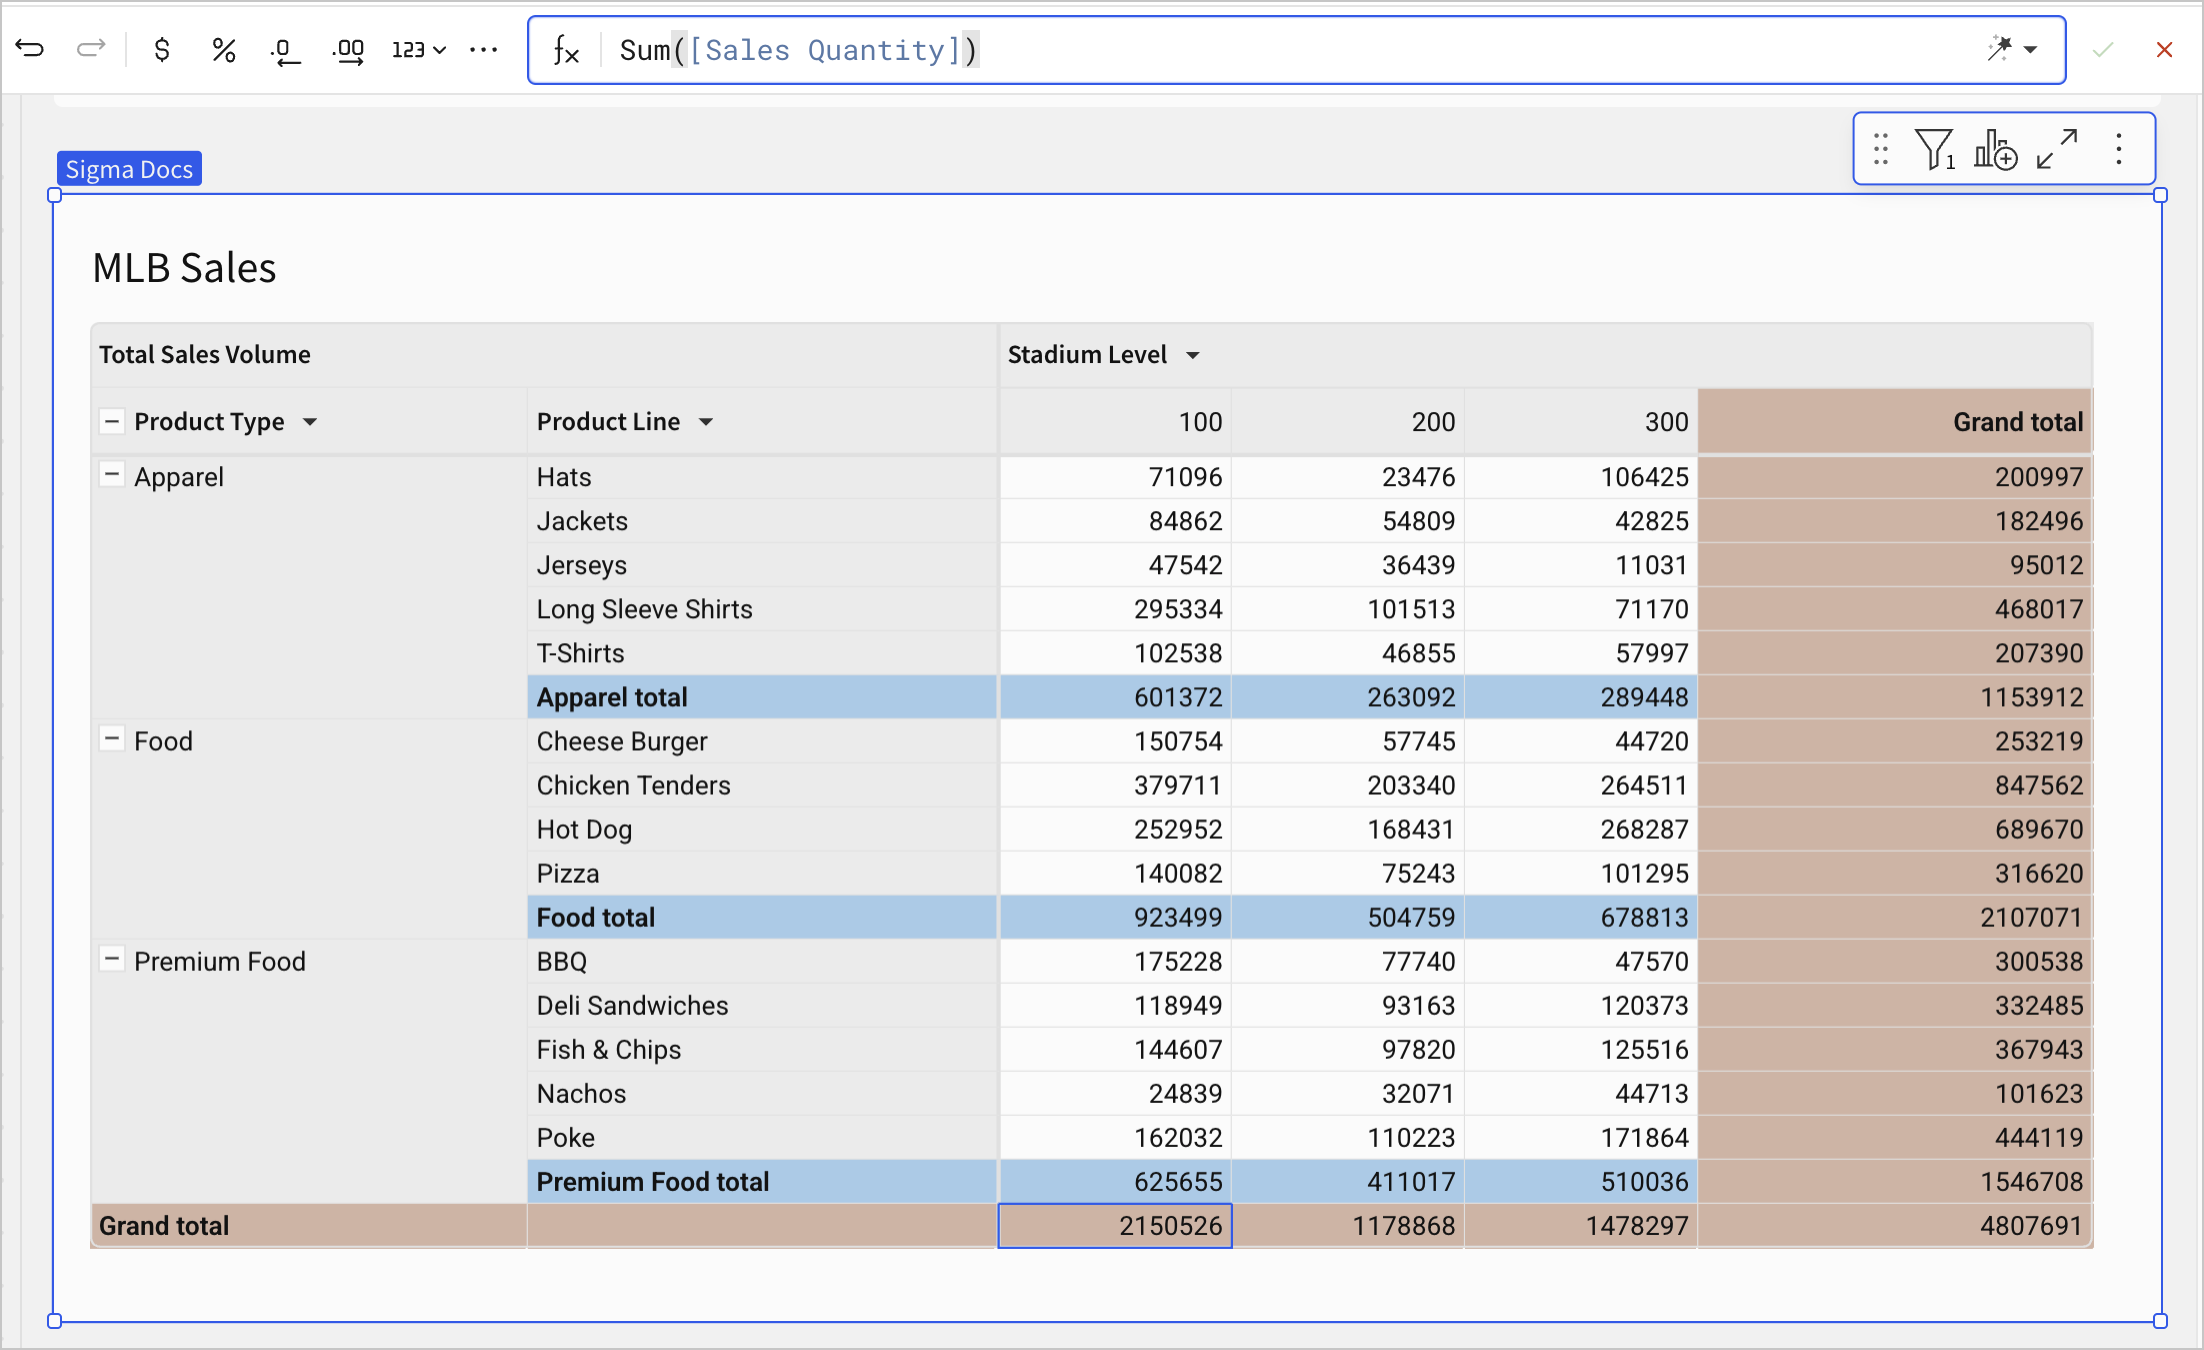Create a child chart element
The height and width of the screenshot is (1350, 2204).
(1996, 148)
